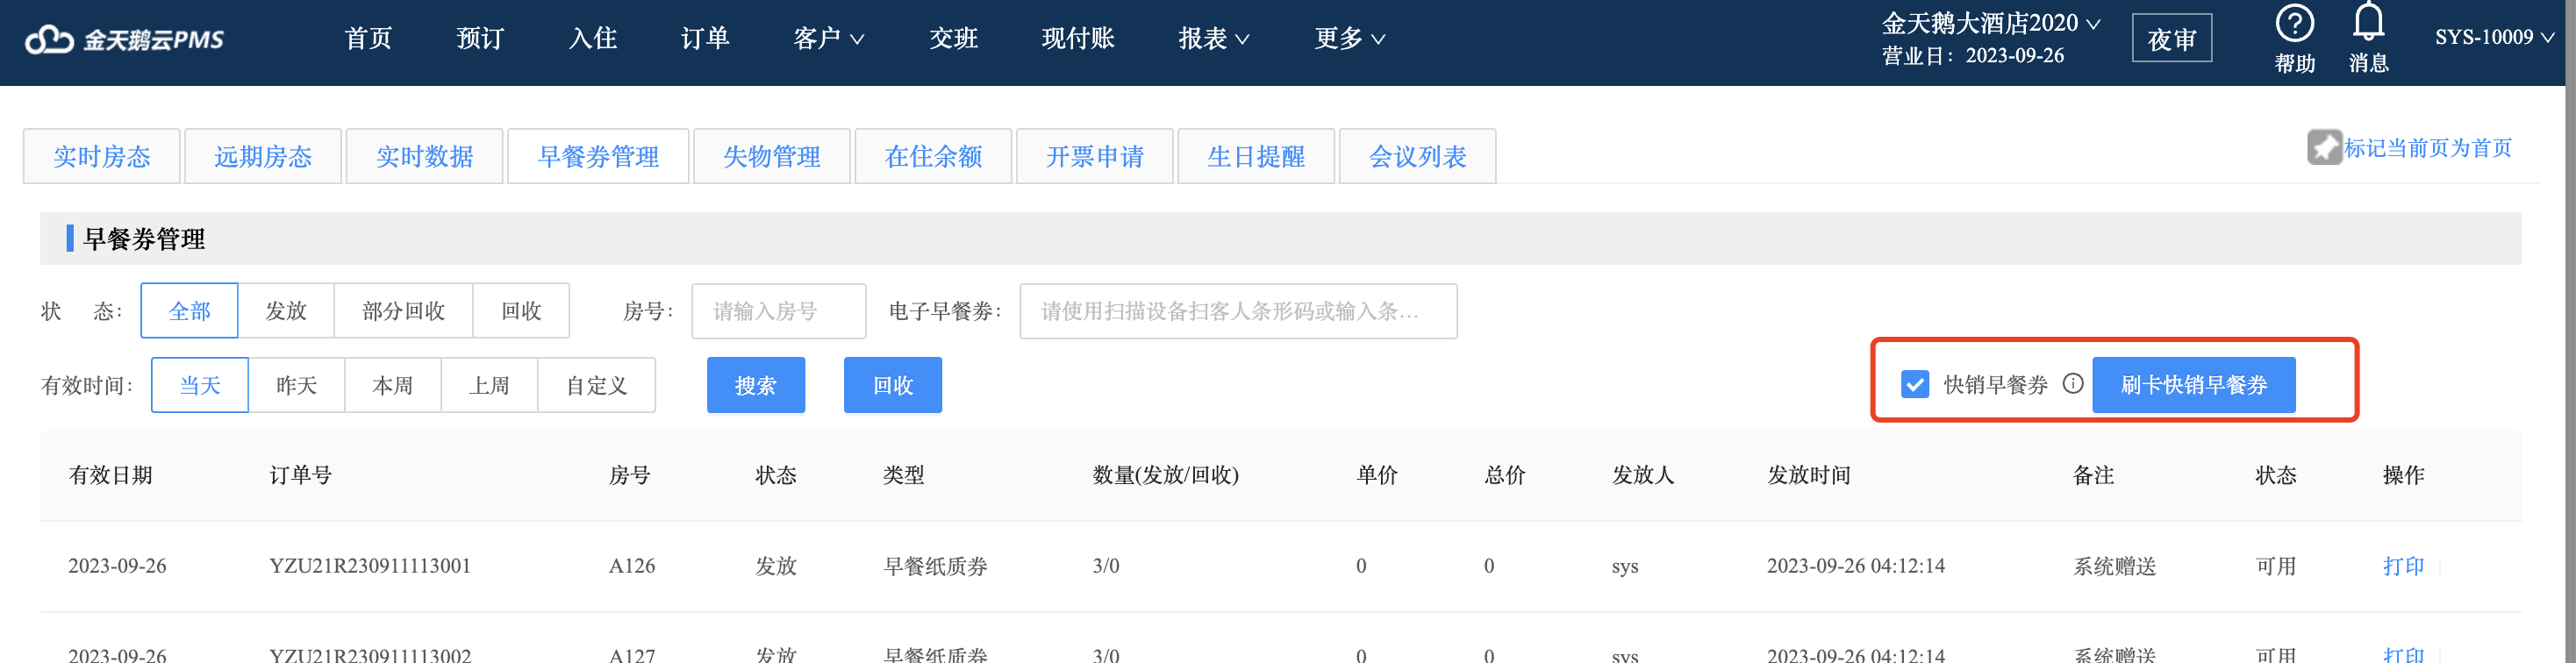Focus the 房号 input field
The width and height of the screenshot is (2576, 663).
(779, 311)
